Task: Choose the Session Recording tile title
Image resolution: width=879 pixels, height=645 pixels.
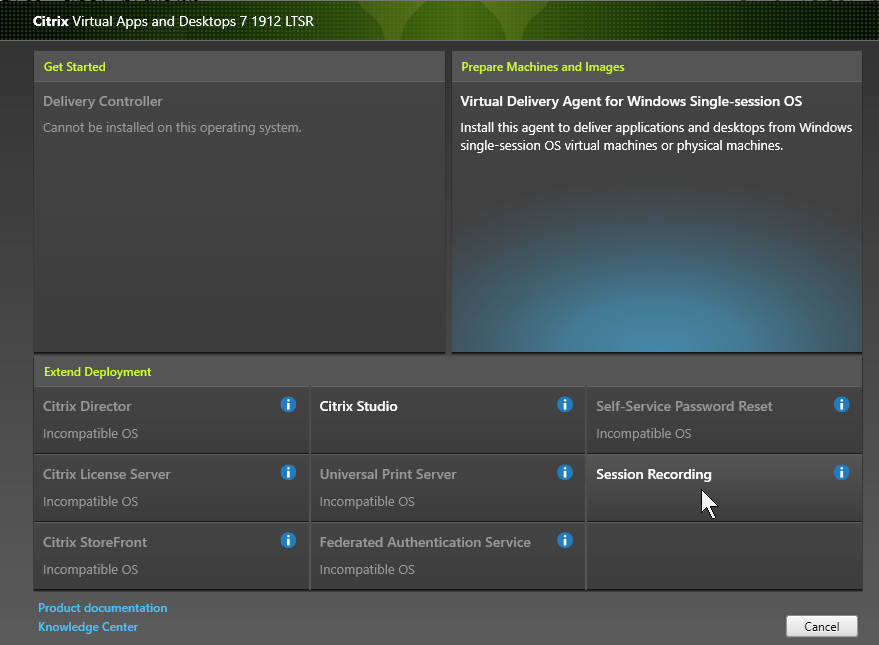Action: tap(653, 474)
